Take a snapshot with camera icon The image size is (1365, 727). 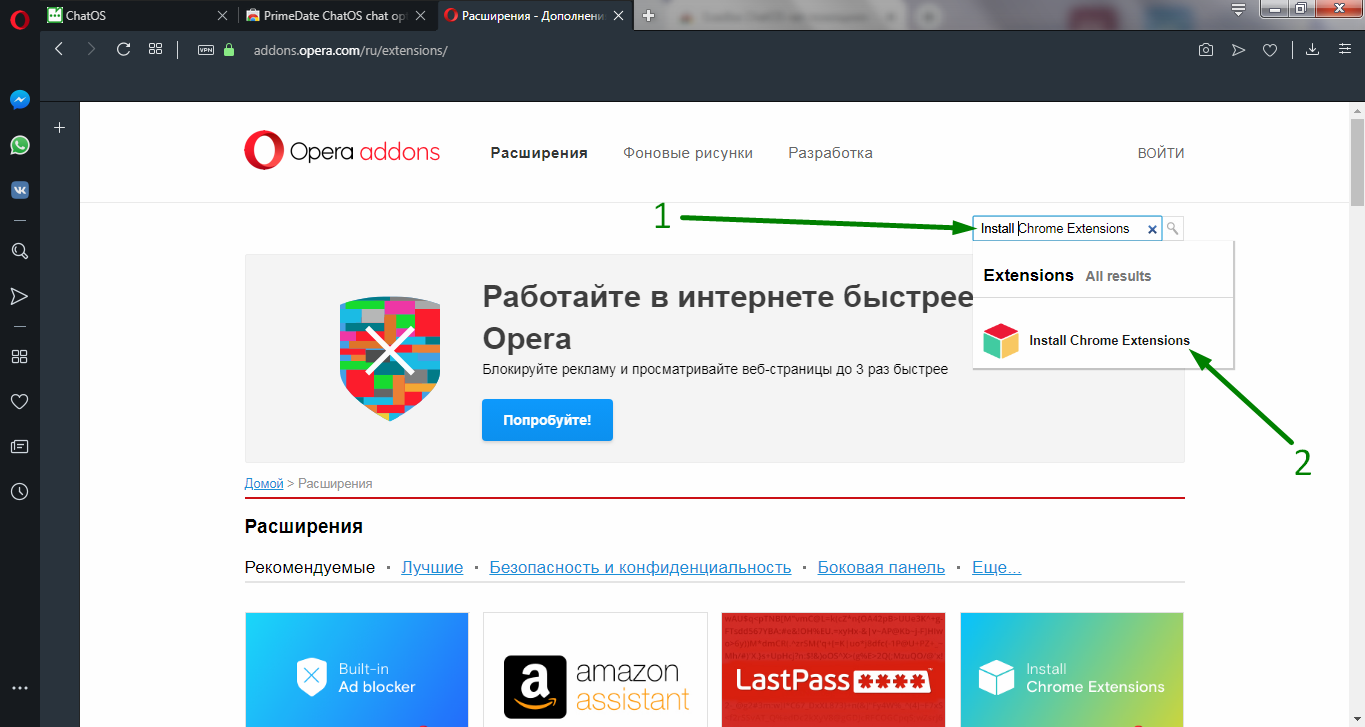[1206, 50]
